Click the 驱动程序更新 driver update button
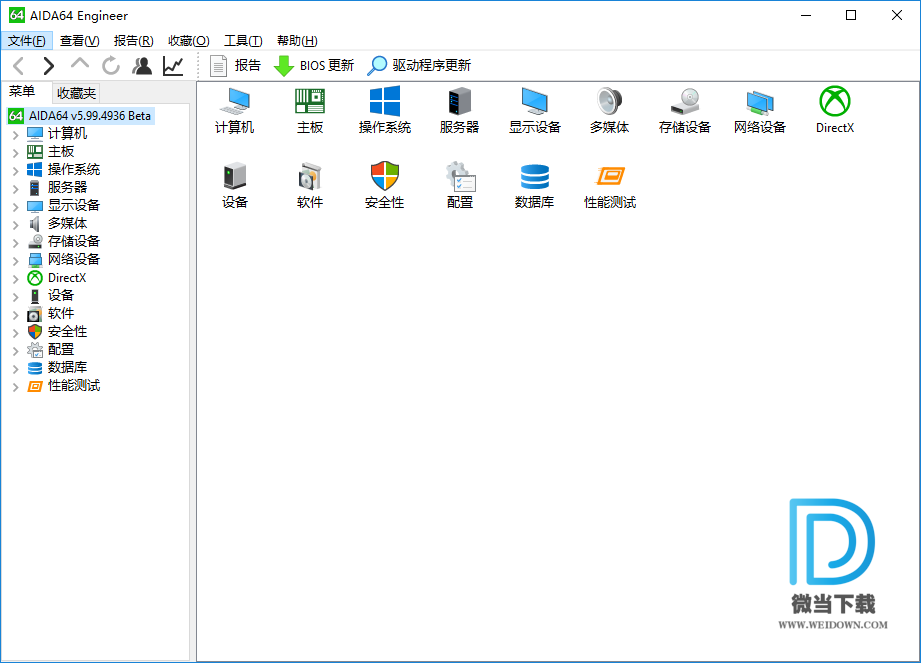The height and width of the screenshot is (663, 921). point(419,66)
